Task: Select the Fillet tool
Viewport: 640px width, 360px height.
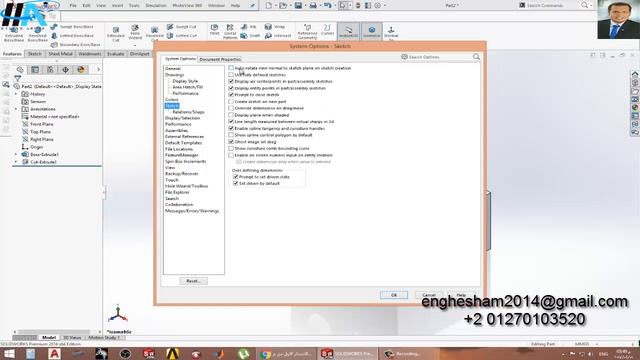Action: pyautogui.click(x=214, y=30)
